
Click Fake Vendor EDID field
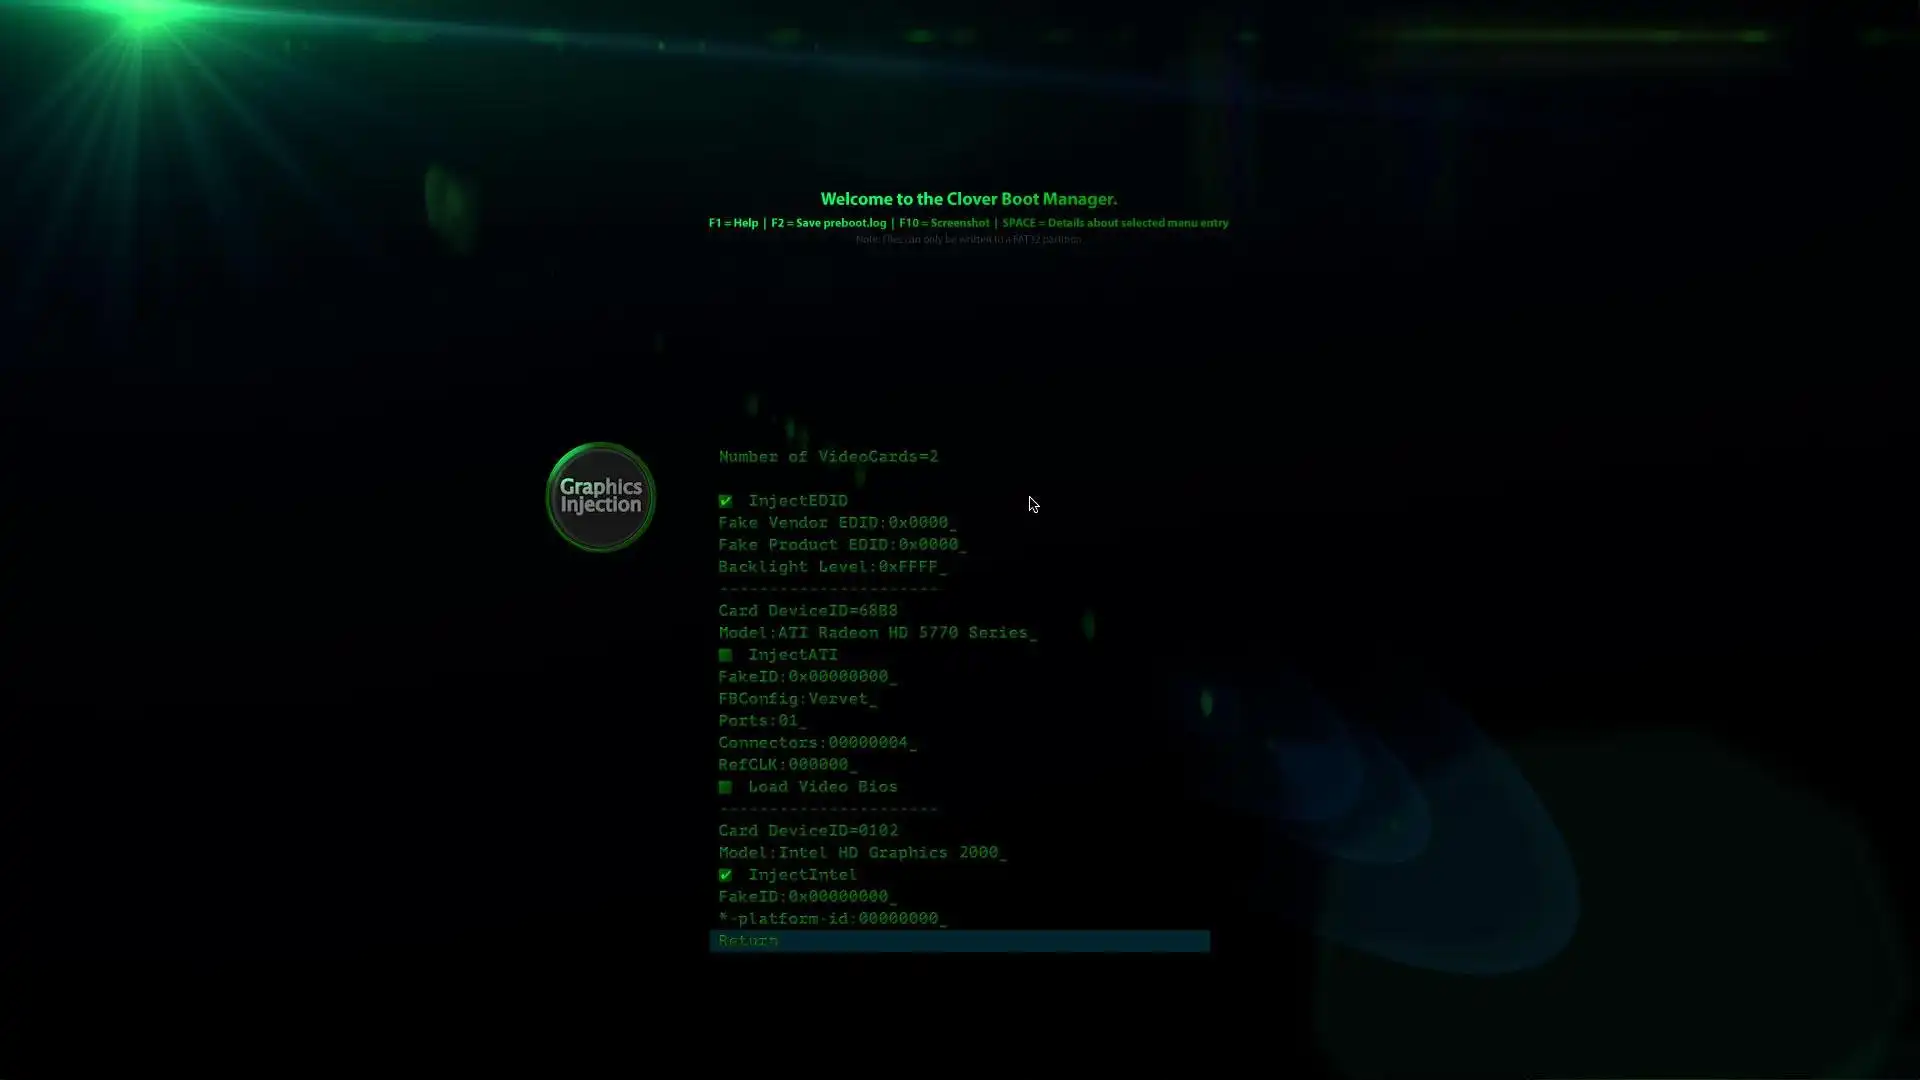837,521
